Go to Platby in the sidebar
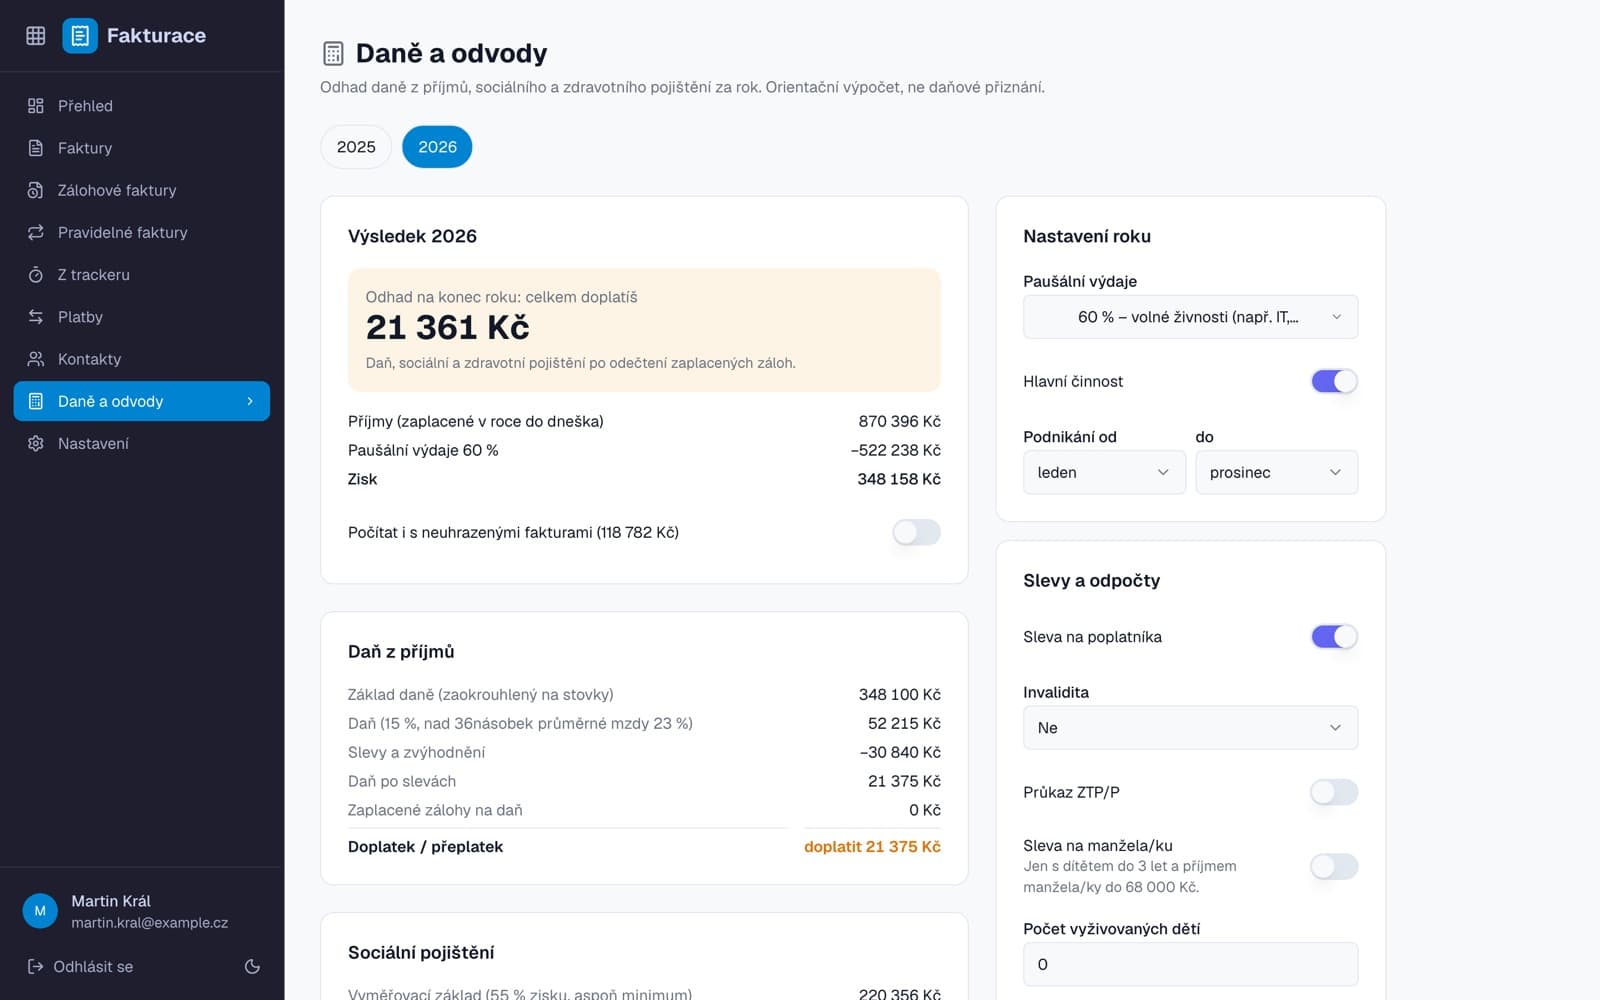This screenshot has width=1600, height=1000. pos(142,317)
